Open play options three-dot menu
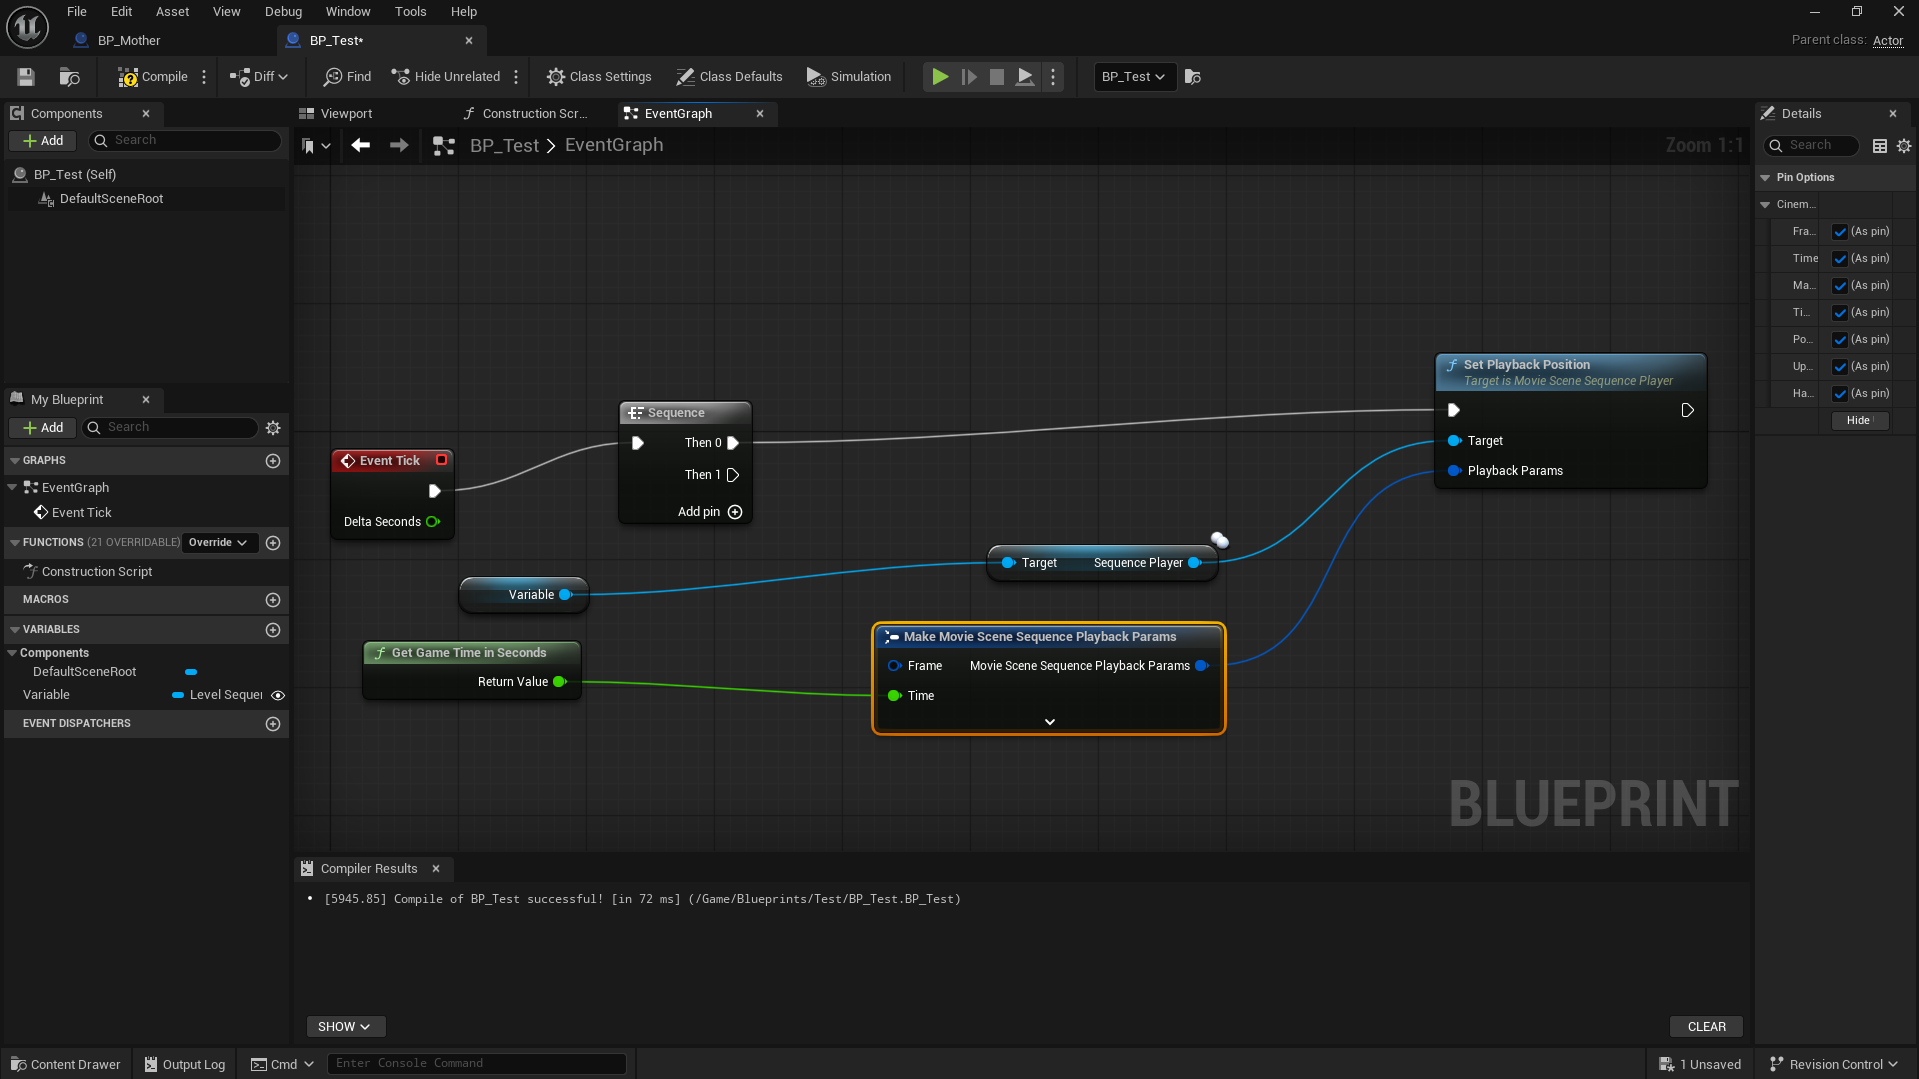This screenshot has width=1919, height=1079. (x=1053, y=77)
